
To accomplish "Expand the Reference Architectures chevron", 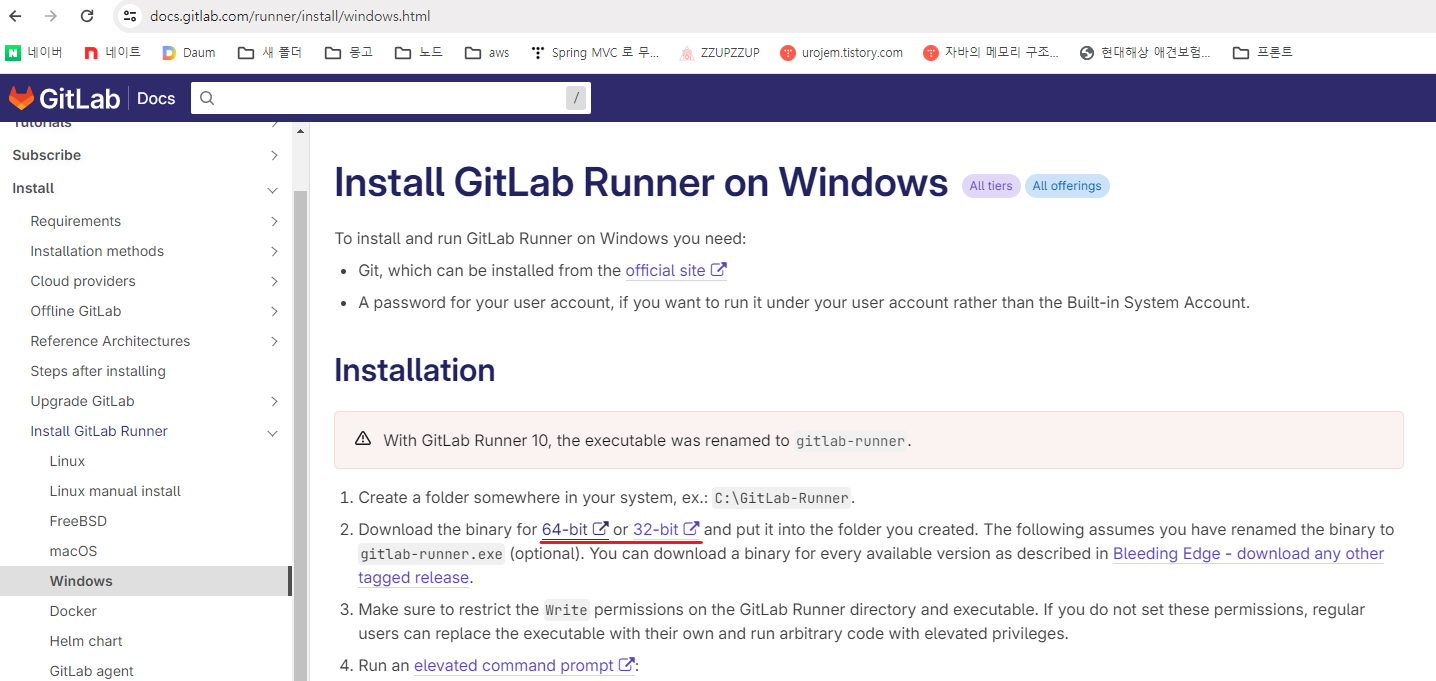I will 274,341.
